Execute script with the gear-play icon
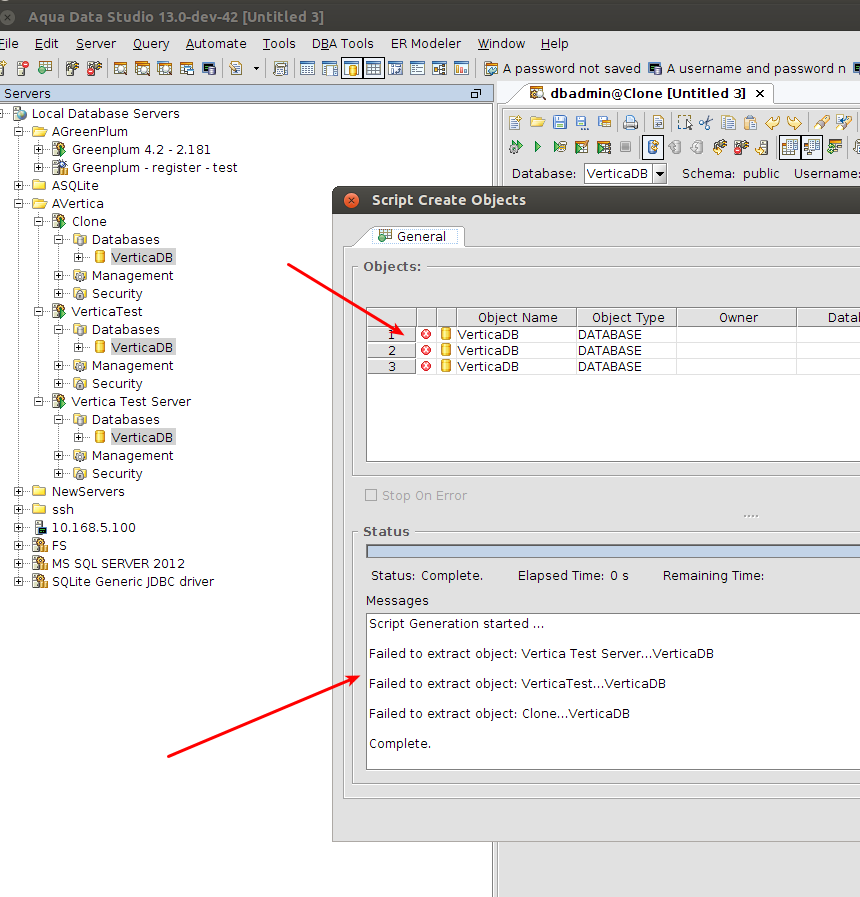860x897 pixels. (x=516, y=147)
